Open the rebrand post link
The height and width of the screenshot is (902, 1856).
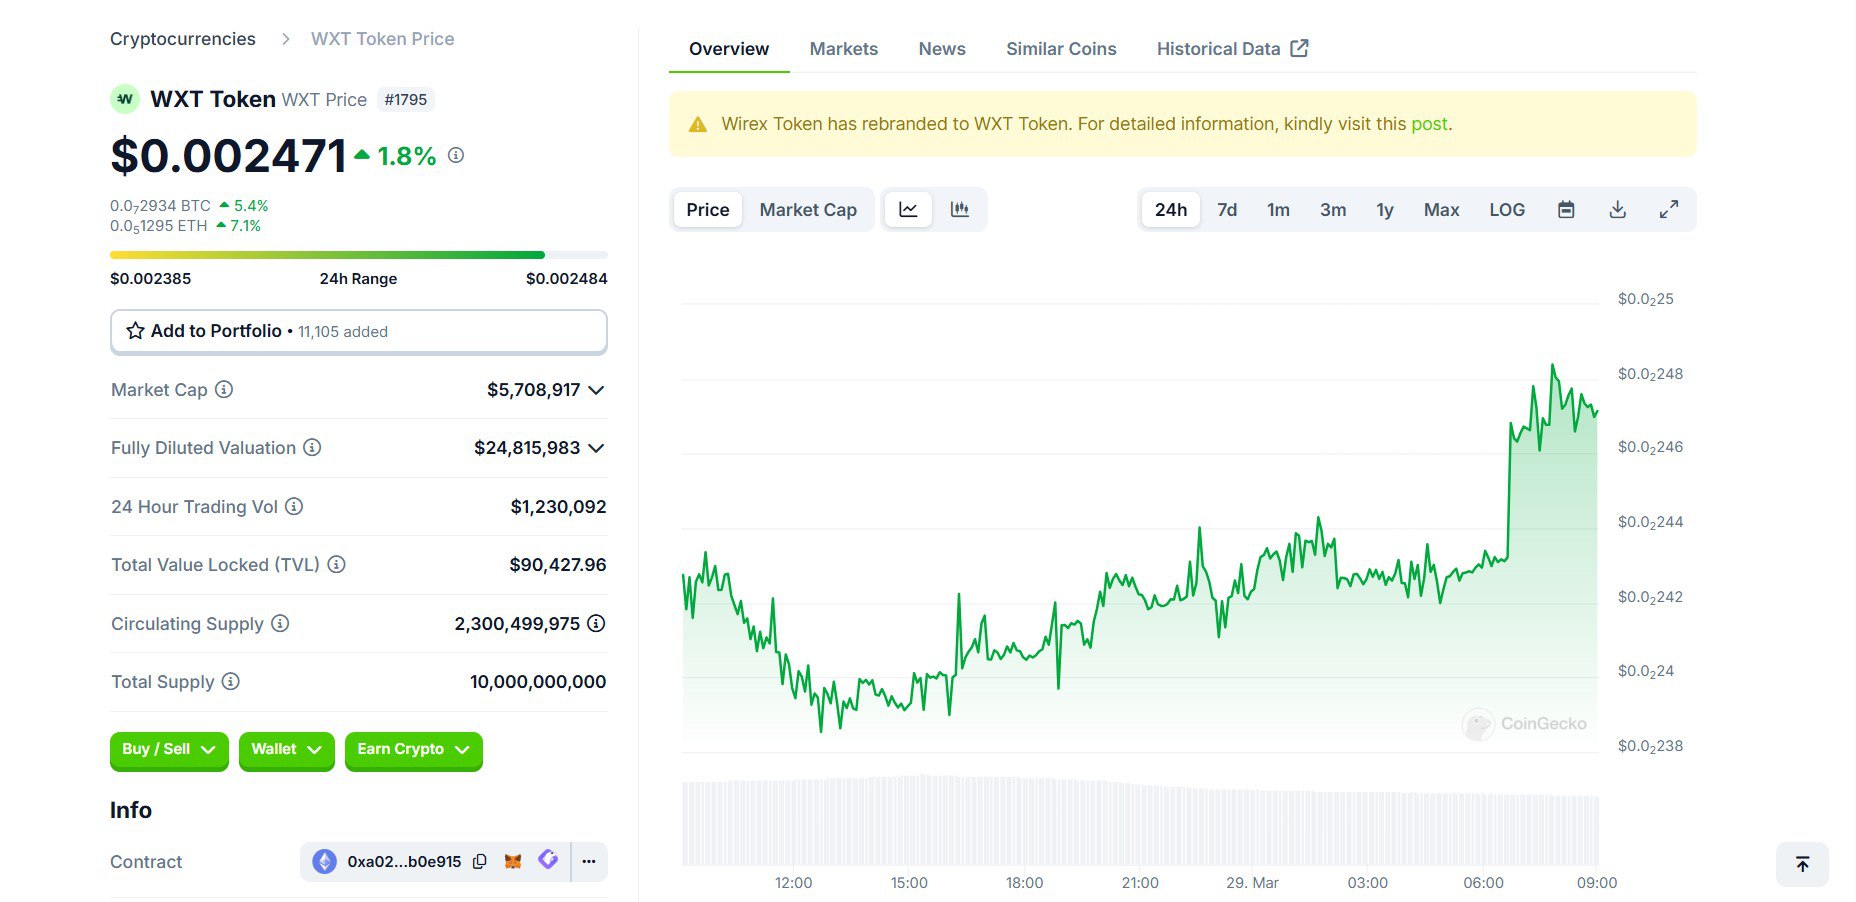pos(1429,124)
